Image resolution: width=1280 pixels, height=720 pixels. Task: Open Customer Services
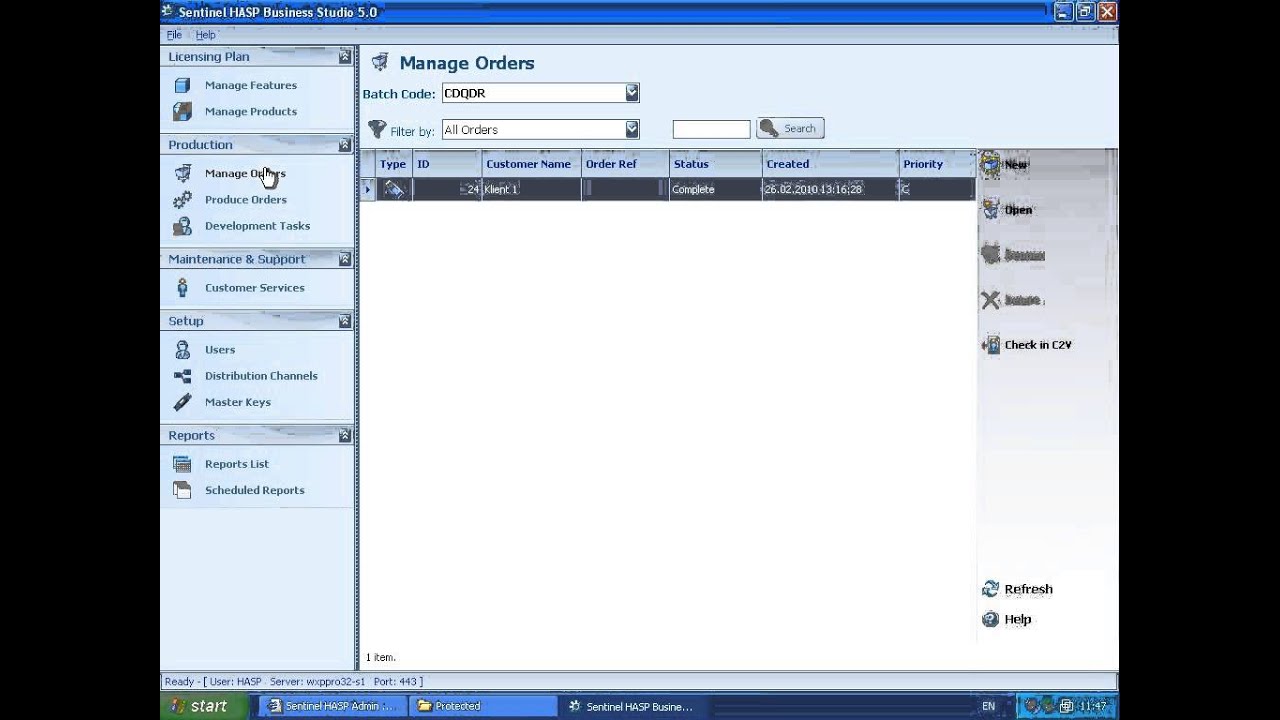tap(255, 288)
